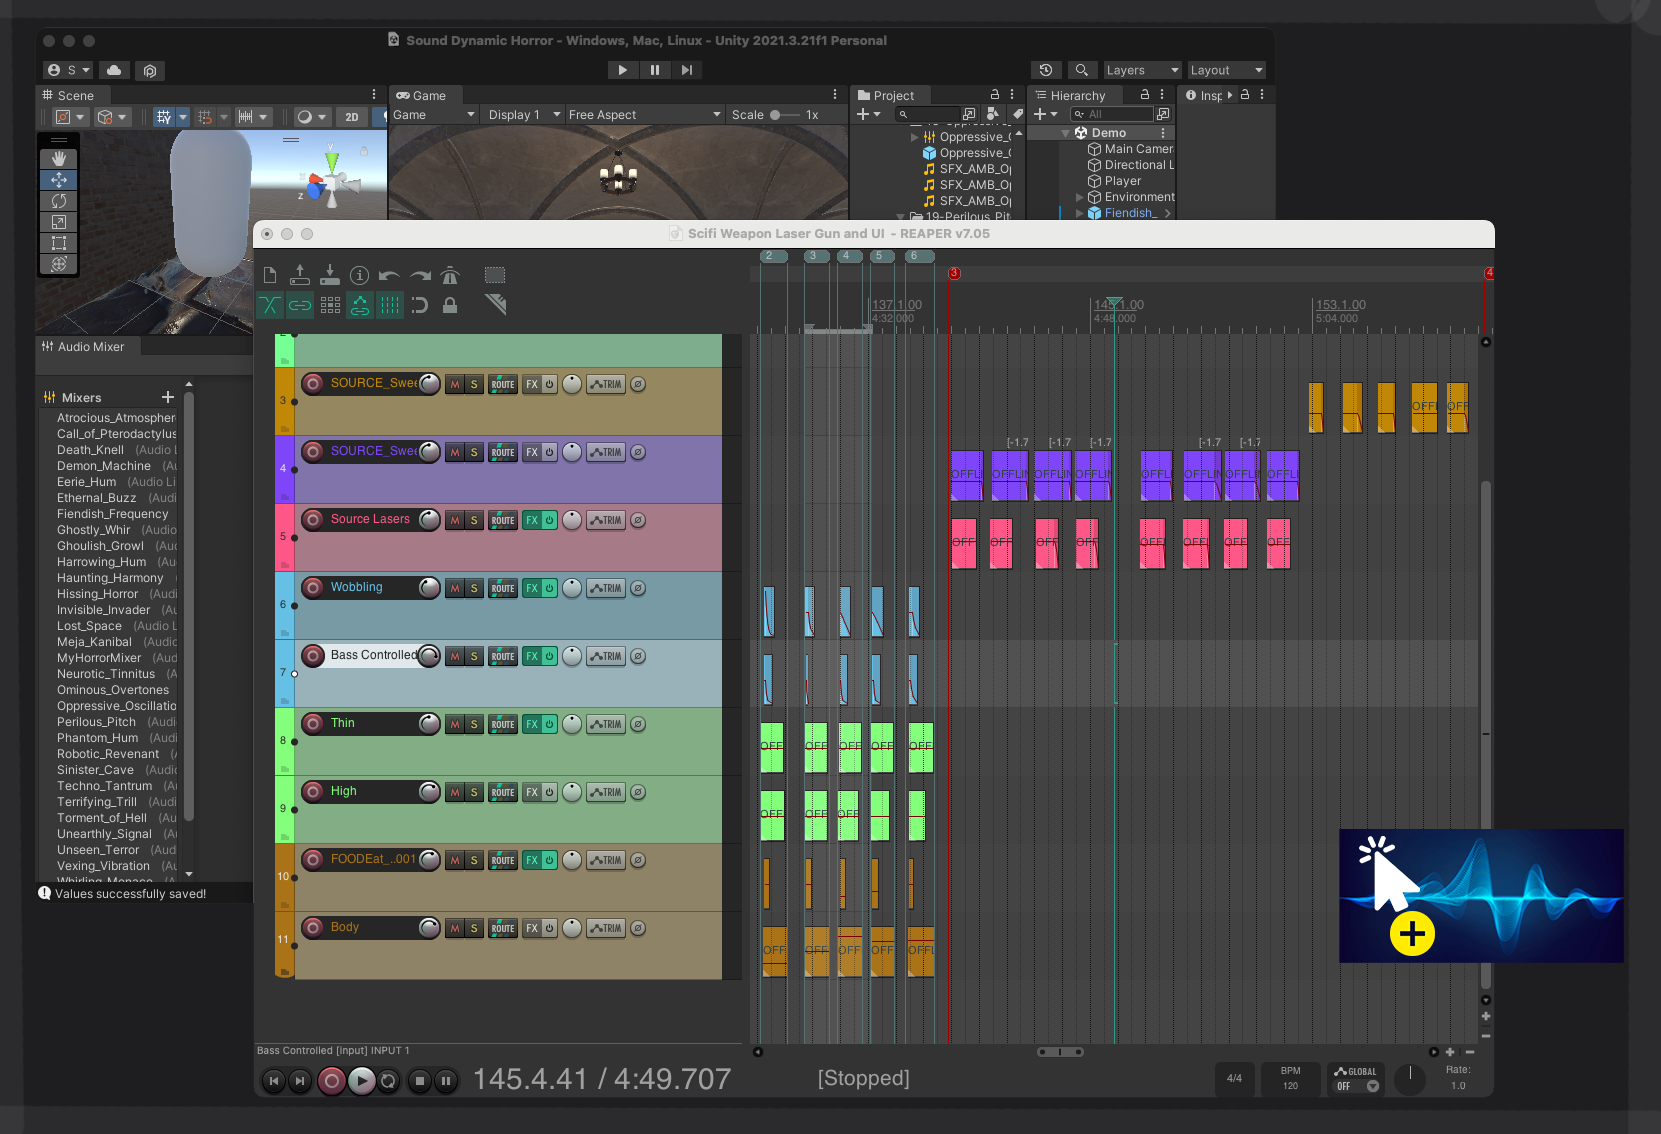The width and height of the screenshot is (1661, 1134).
Task: Toggle grid lines icon in REAPER toolbar
Action: point(390,305)
